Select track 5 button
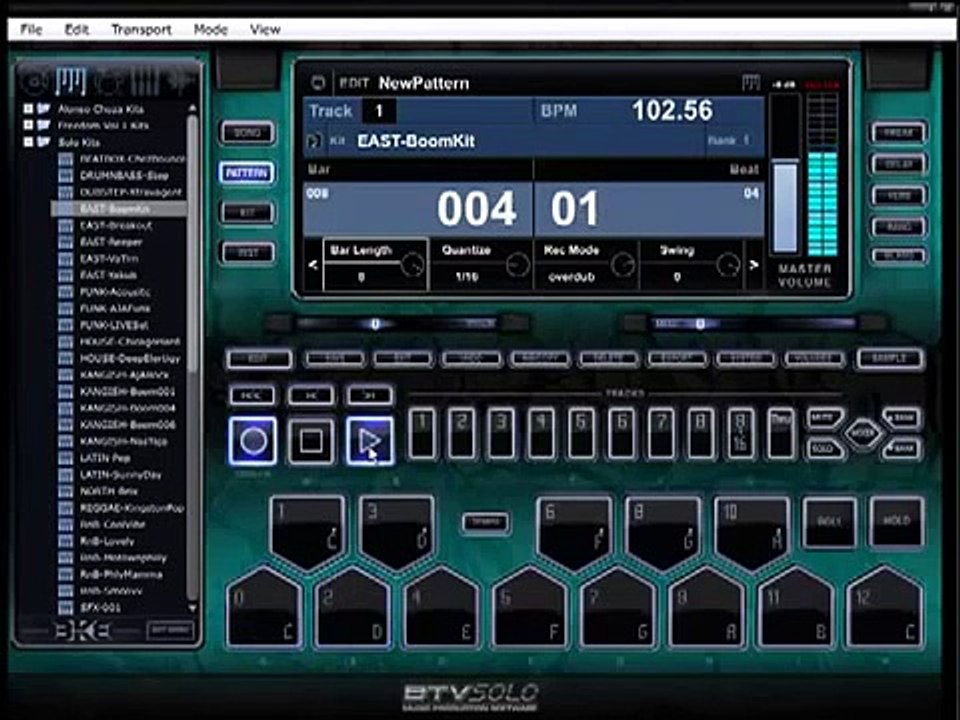The width and height of the screenshot is (960, 720). (580, 434)
